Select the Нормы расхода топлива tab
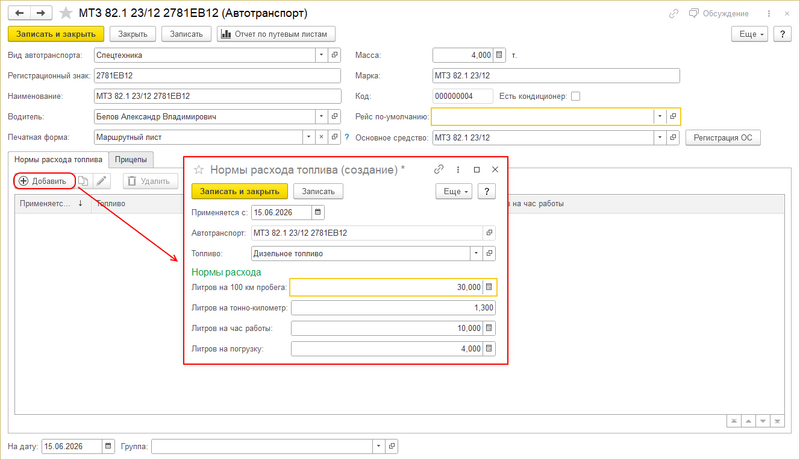The image size is (800, 460). tap(58, 160)
